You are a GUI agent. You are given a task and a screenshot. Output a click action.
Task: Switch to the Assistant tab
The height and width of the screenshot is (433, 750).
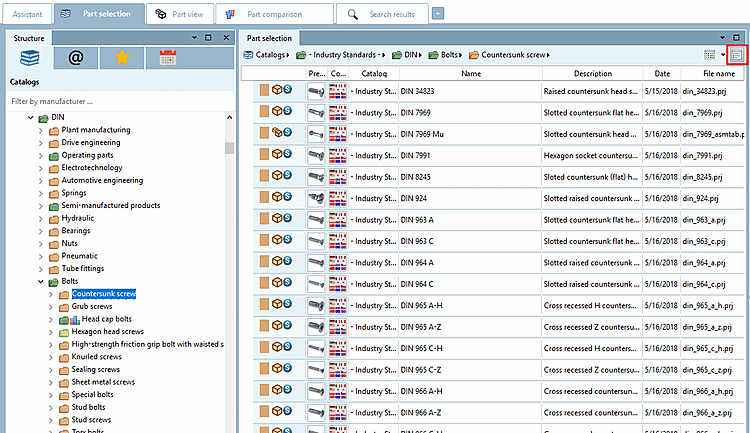point(27,14)
